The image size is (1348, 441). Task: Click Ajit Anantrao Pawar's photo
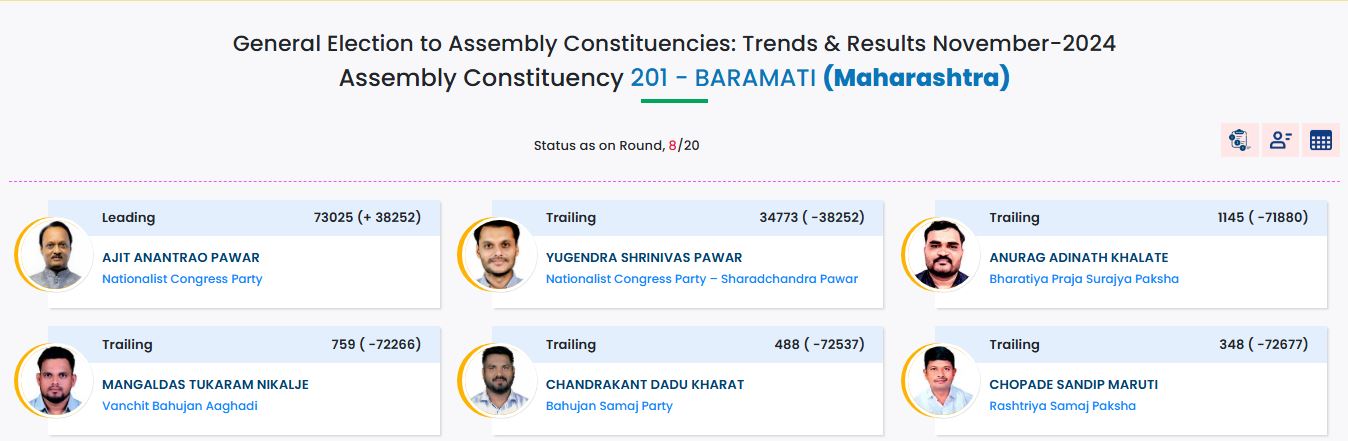[50, 254]
